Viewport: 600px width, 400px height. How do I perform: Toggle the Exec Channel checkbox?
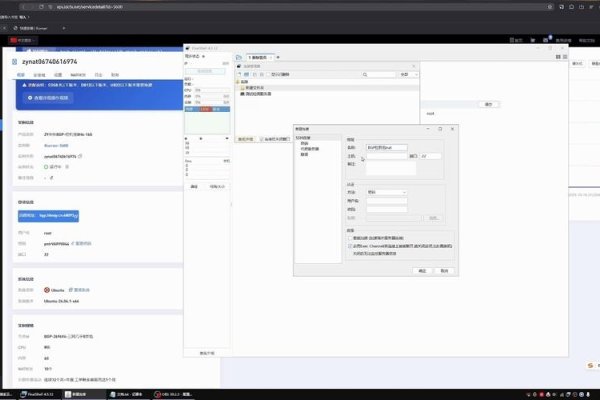pos(349,245)
